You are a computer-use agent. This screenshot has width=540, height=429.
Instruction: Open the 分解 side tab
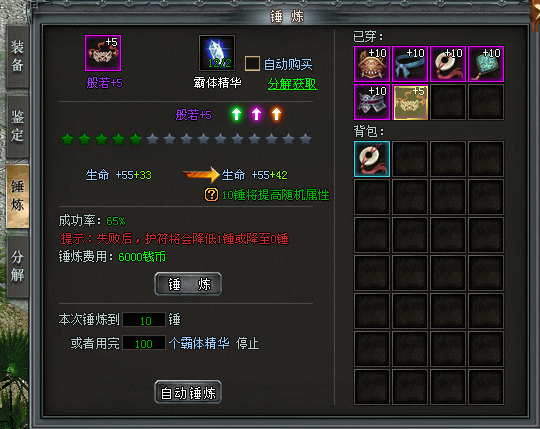pyautogui.click(x=17, y=266)
